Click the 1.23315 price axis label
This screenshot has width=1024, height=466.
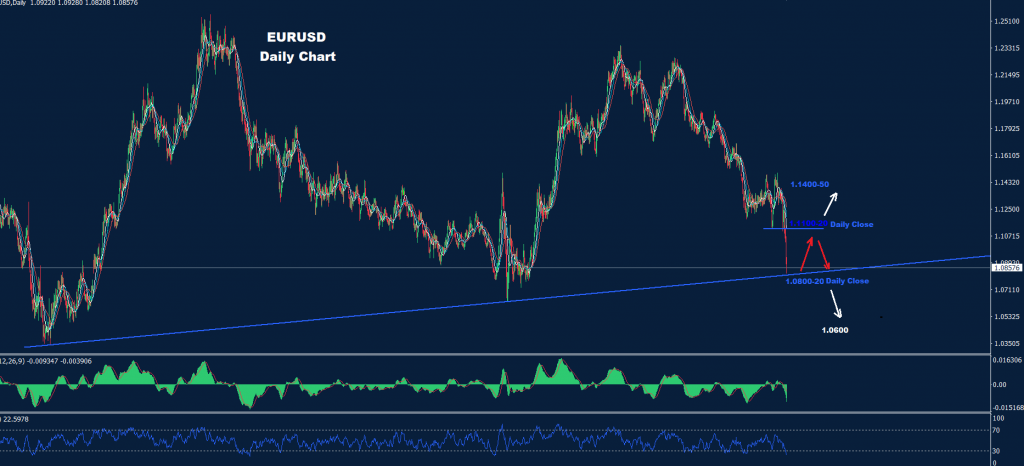click(1007, 48)
